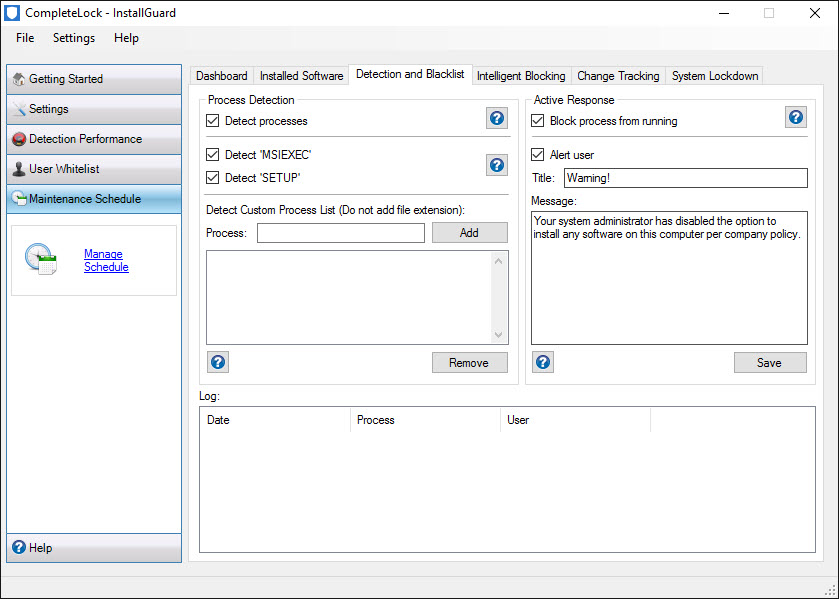Open the Manage Schedule link
This screenshot has width=839, height=599.
106,261
